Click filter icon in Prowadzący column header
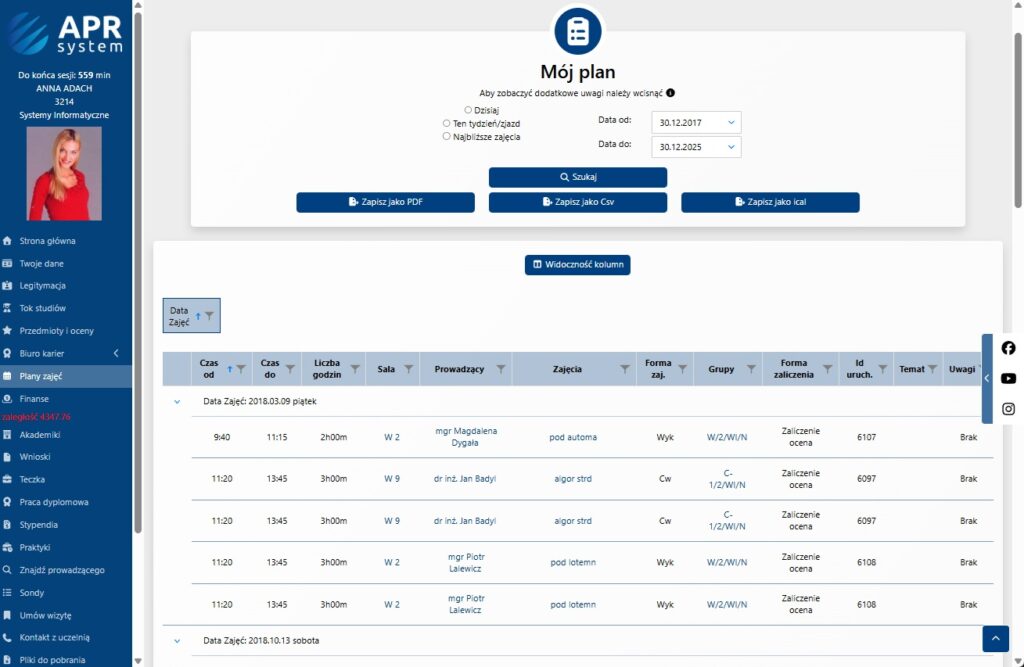This screenshot has width=1024, height=667. (x=501, y=369)
